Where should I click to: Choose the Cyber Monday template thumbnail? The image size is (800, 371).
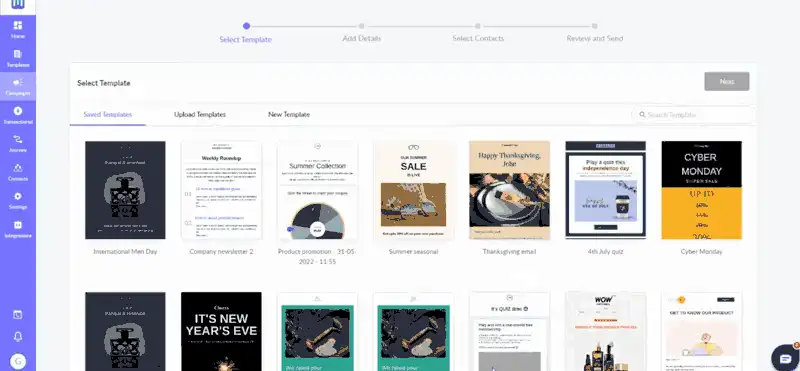coord(702,190)
